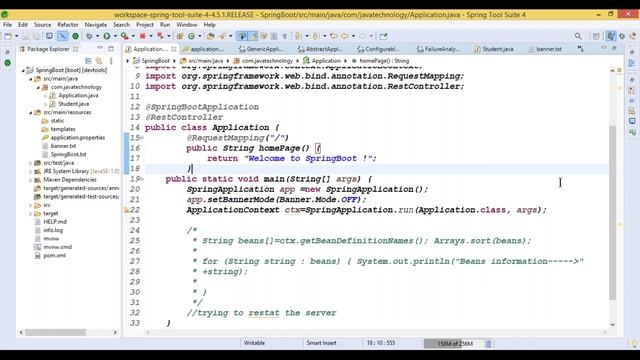Click line 15 folding marker
The height and width of the screenshot is (360, 640).
click(x=142, y=138)
